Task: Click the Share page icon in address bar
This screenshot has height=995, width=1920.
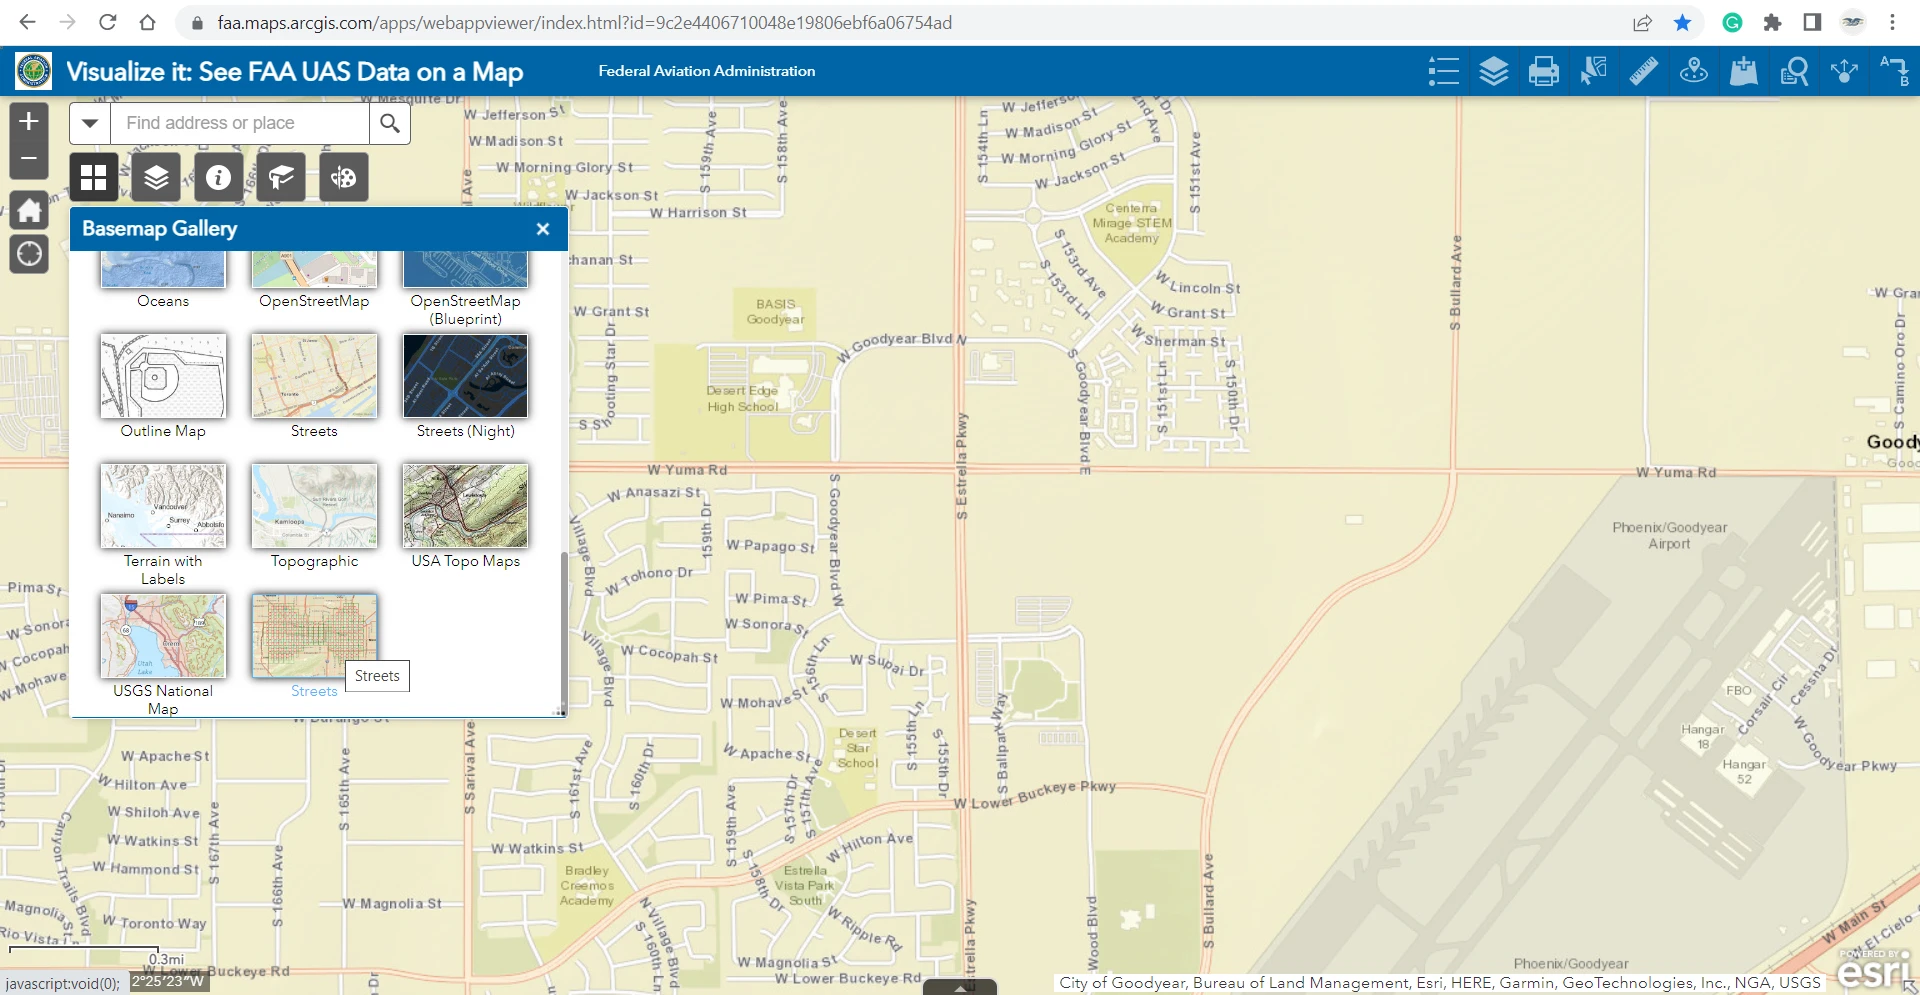Action: pyautogui.click(x=1642, y=22)
